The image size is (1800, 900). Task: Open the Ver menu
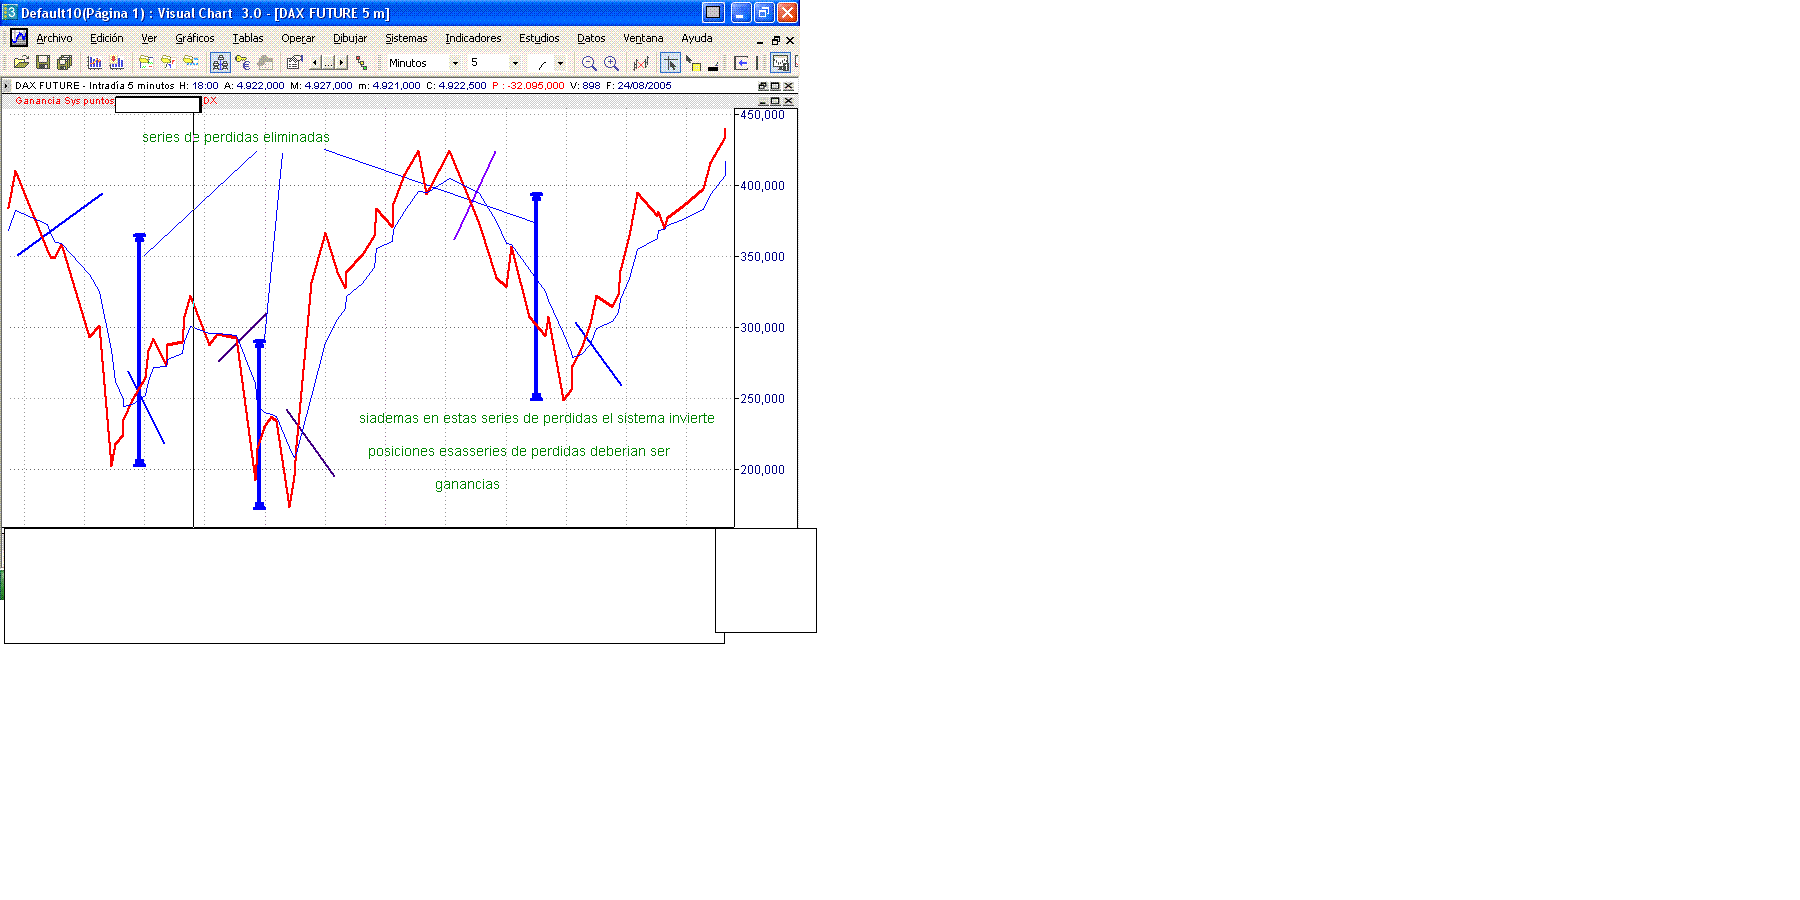coord(149,38)
